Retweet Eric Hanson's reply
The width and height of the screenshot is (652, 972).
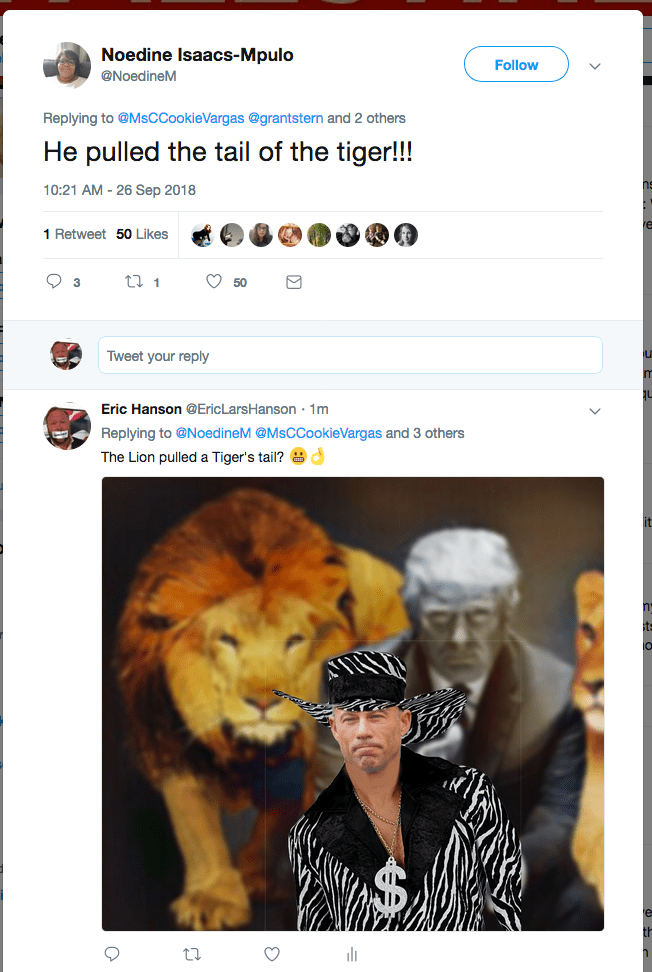[191, 954]
